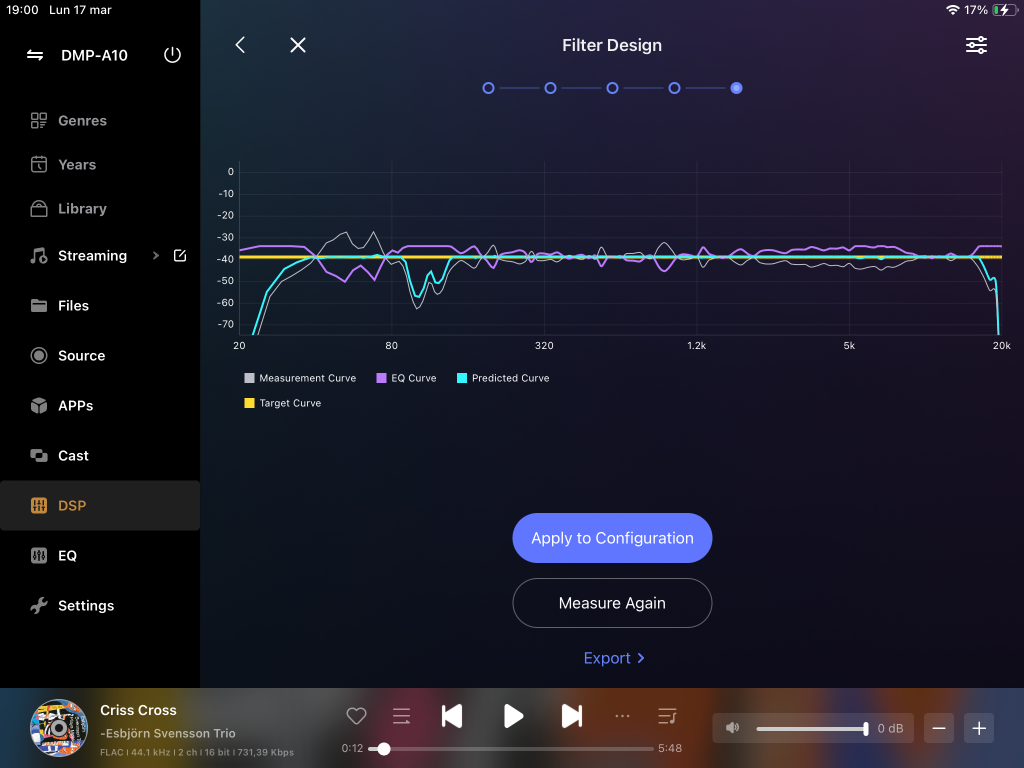
Task: Jump to the fourth wizard step dot
Action: click(675, 88)
